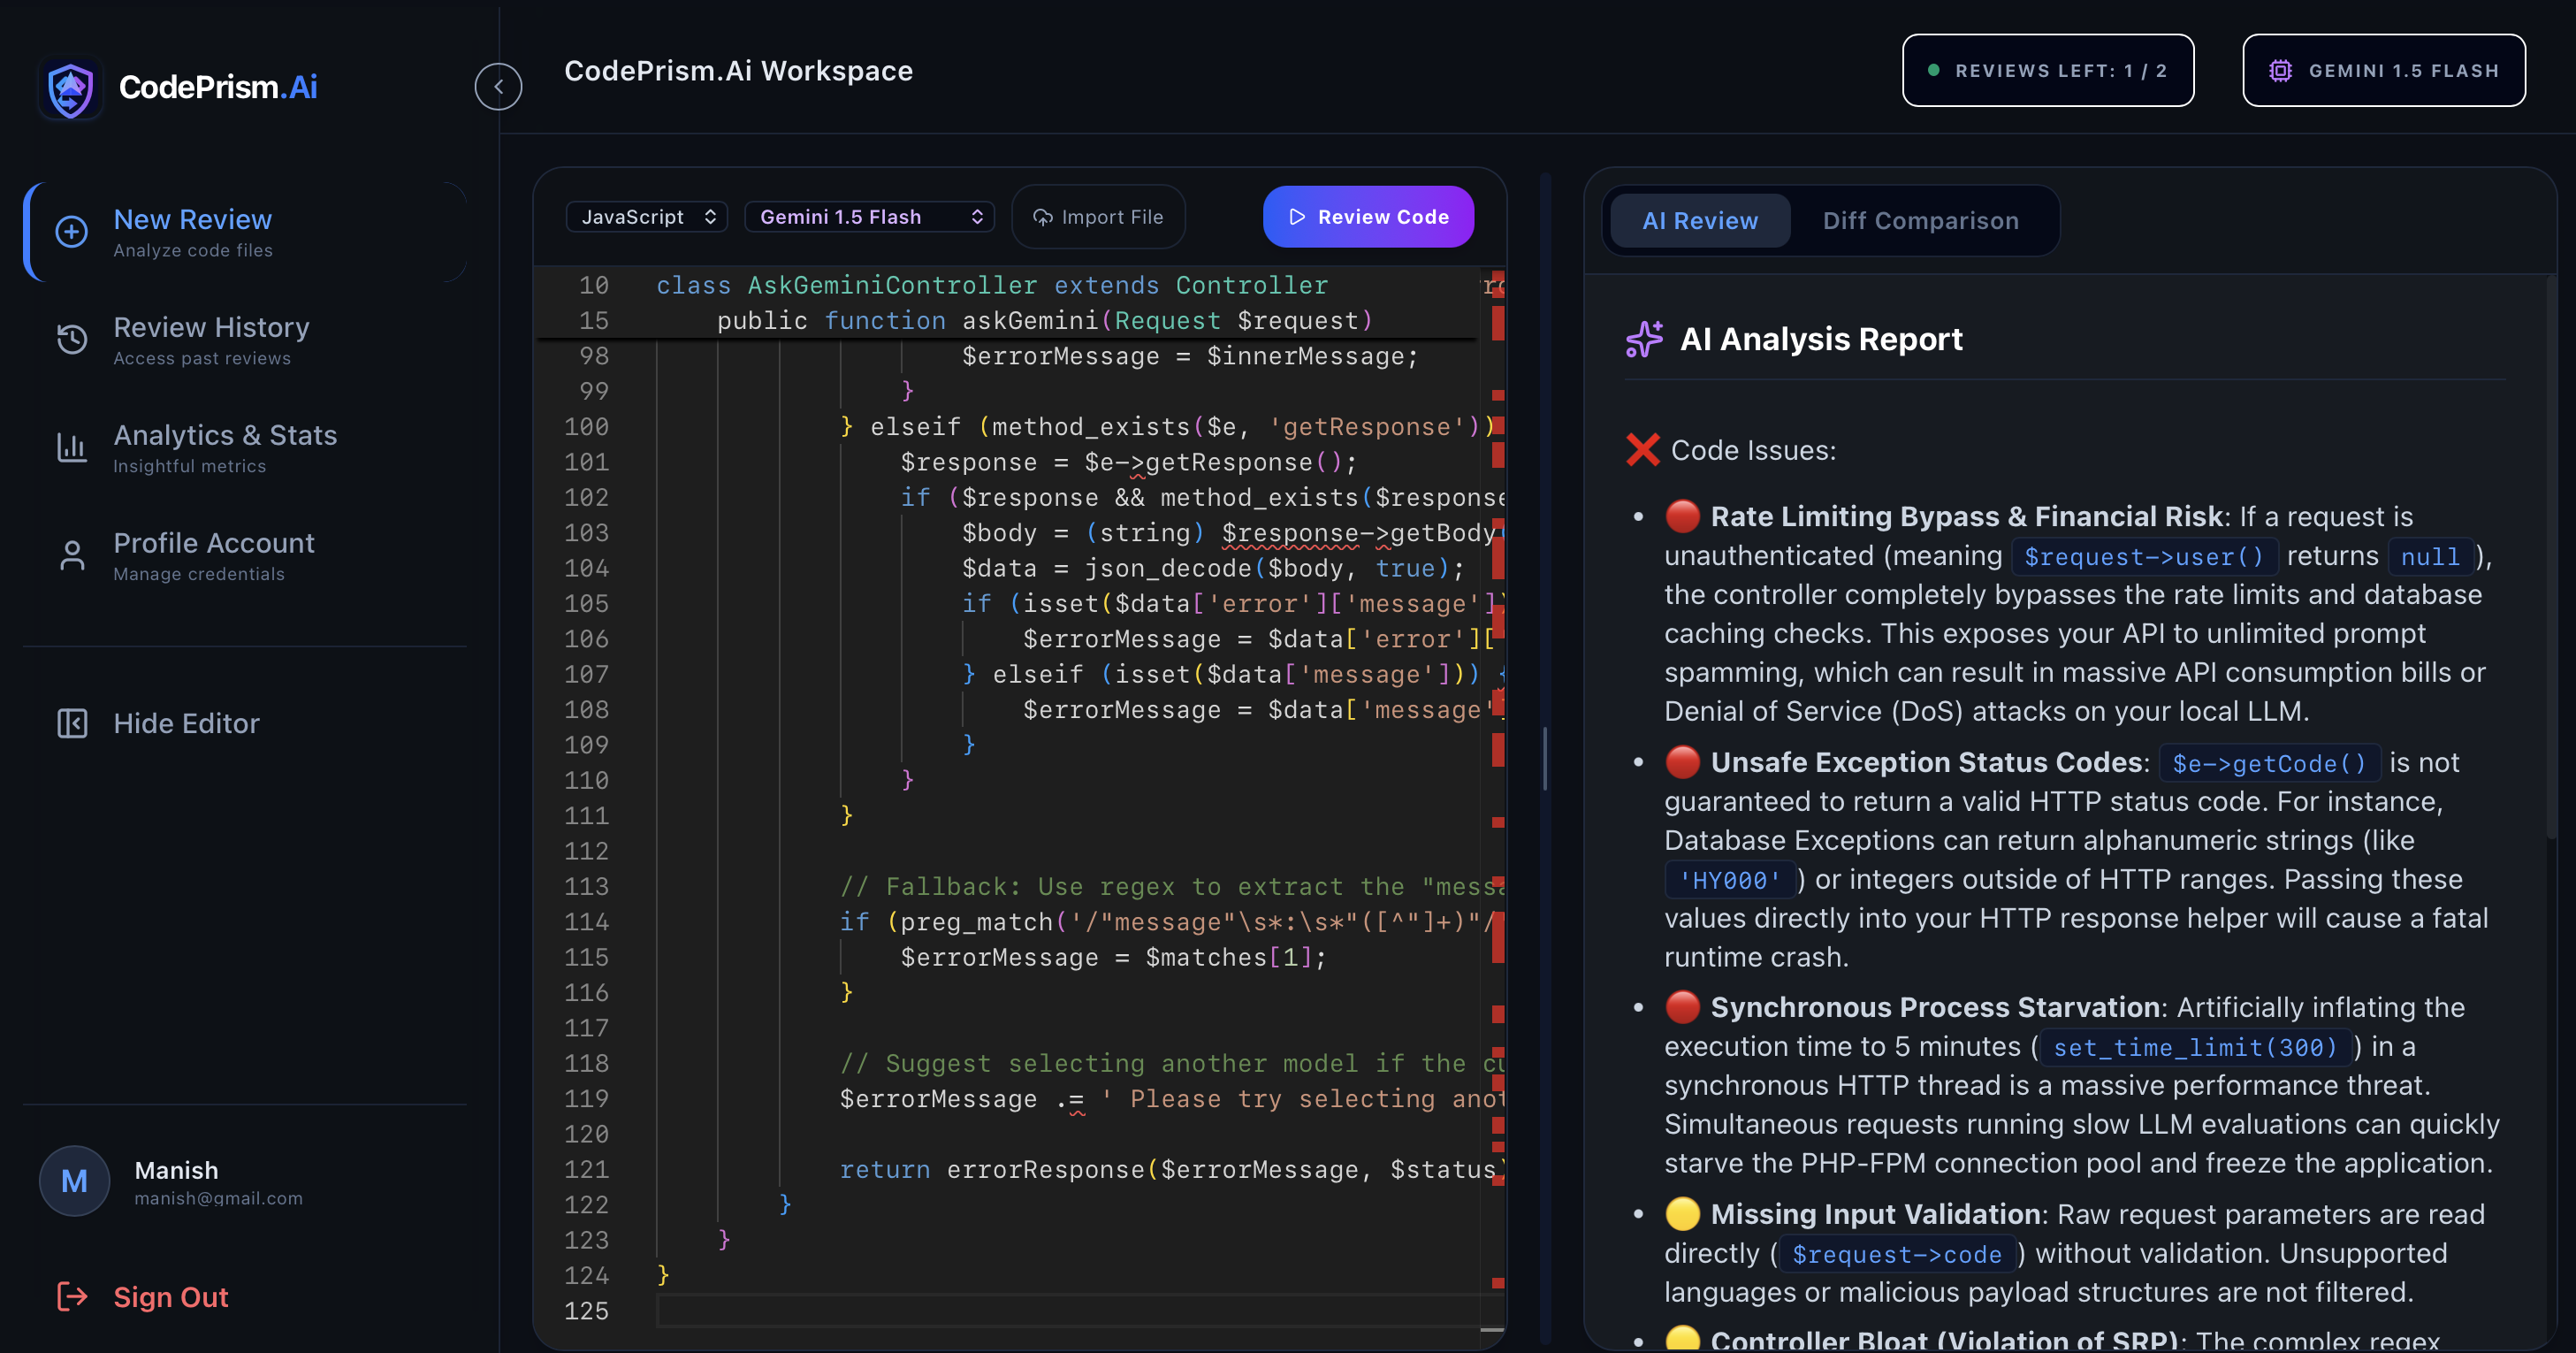Open the Gemini 1.5 Flash model dropdown
Image resolution: width=2576 pixels, height=1353 pixels.
pos(869,217)
